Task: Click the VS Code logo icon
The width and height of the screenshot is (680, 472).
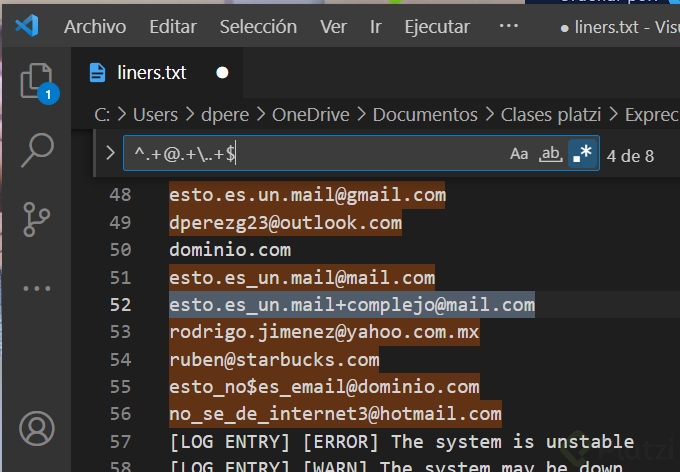Action: click(27, 26)
